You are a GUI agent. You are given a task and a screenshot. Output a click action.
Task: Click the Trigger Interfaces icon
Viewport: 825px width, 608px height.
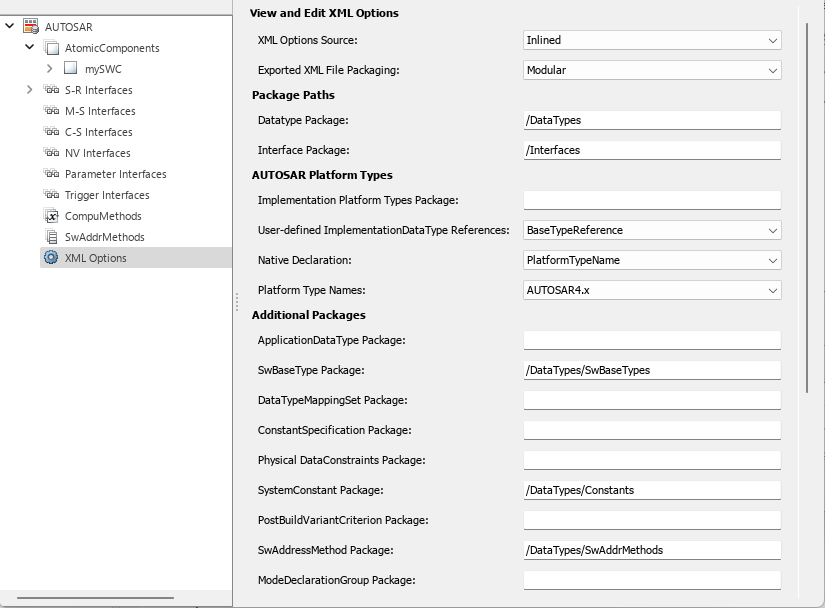pos(52,195)
